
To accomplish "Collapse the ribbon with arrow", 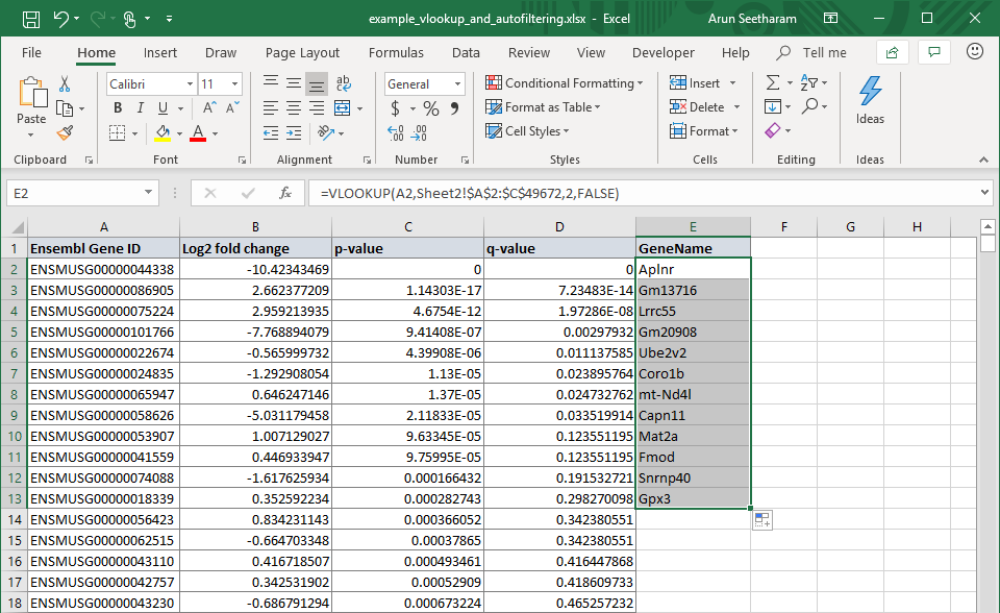I will pos(983,159).
